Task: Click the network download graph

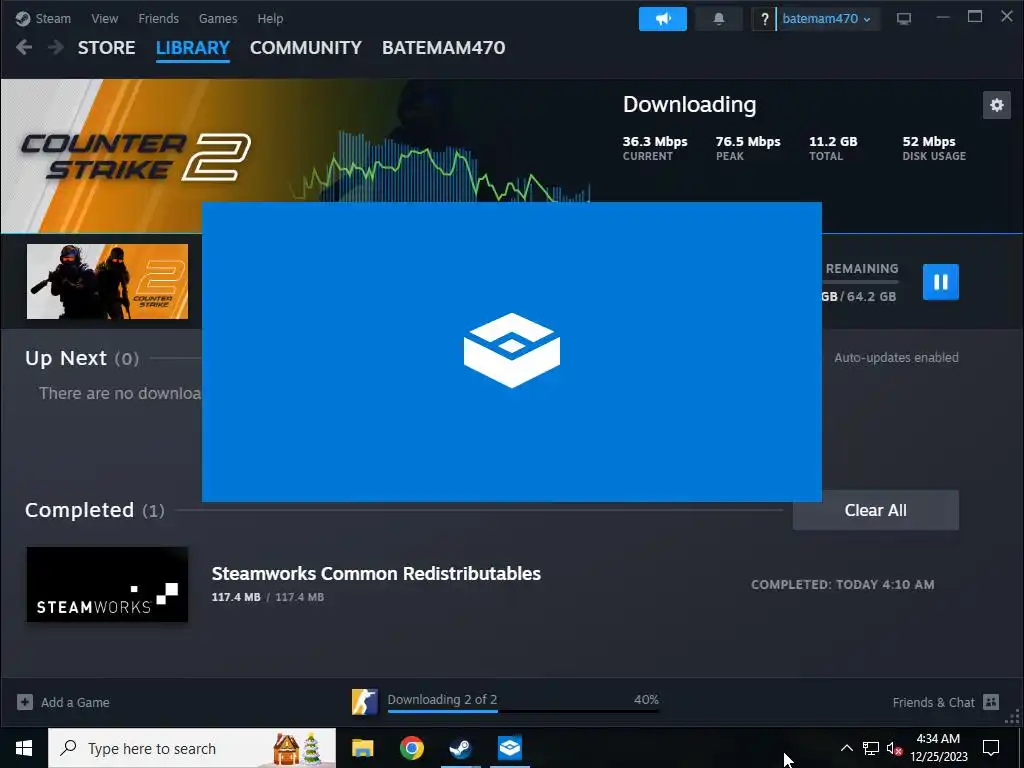Action: tap(440, 168)
